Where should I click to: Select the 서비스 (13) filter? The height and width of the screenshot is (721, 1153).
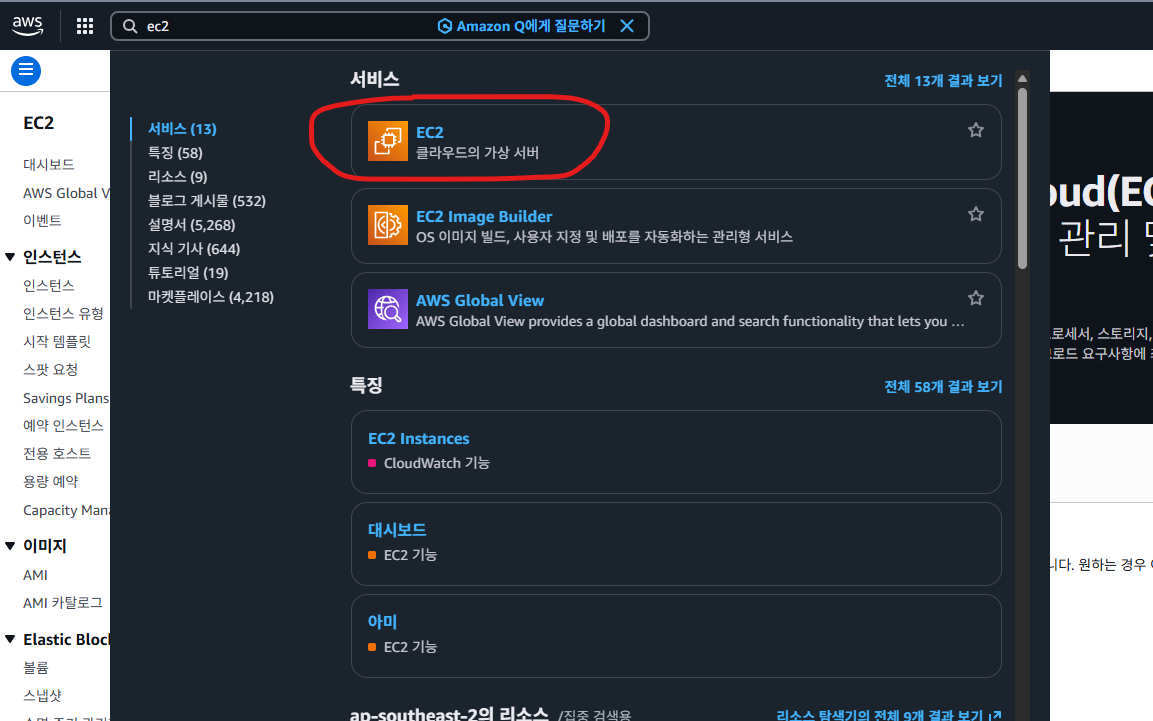[182, 129]
